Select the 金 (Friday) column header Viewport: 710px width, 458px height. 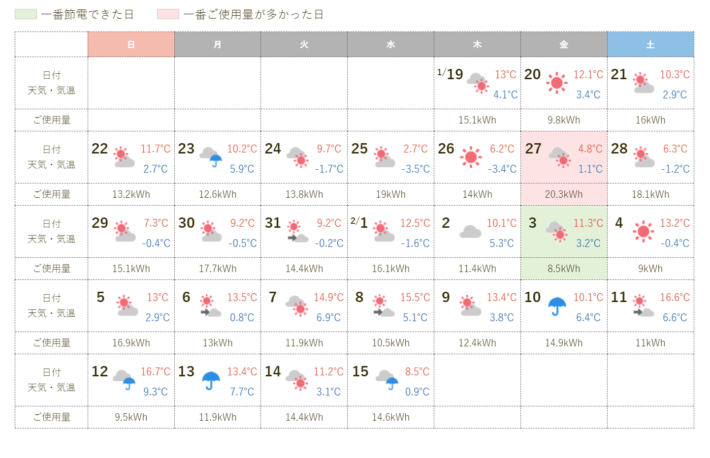[x=563, y=44]
